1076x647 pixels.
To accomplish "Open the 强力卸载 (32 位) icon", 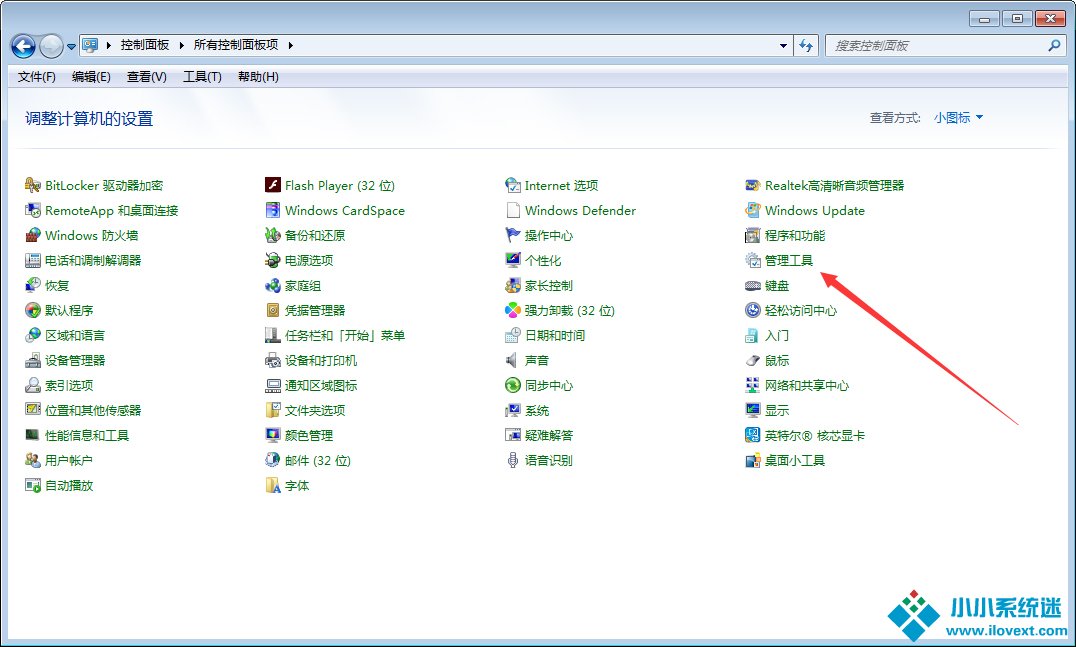I will 513,310.
